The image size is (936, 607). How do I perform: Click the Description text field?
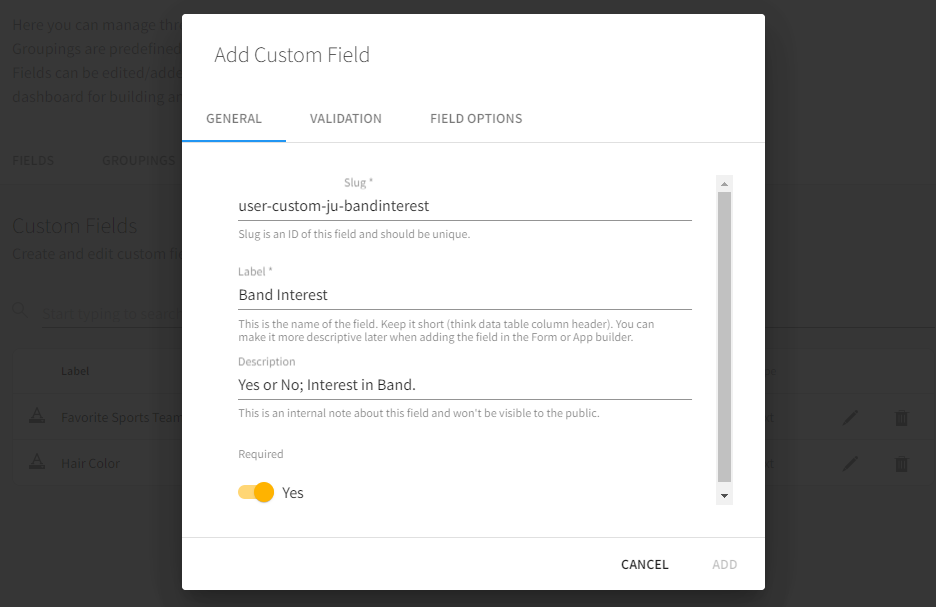[464, 385]
